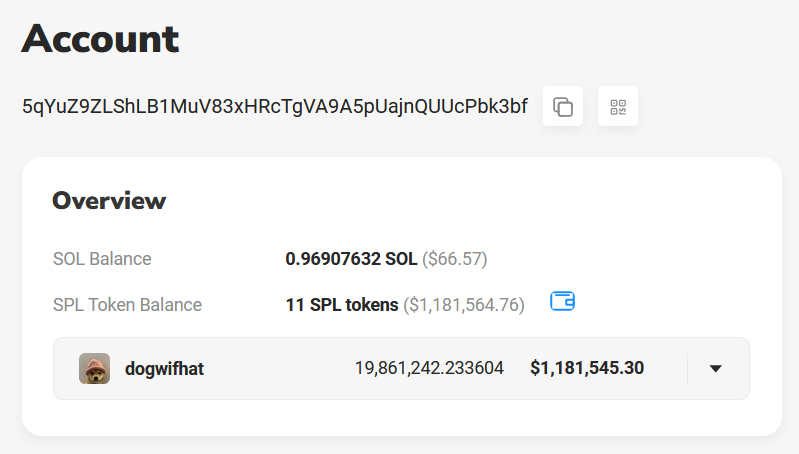Click the Overview heading
The height and width of the screenshot is (454, 799).
click(x=109, y=201)
